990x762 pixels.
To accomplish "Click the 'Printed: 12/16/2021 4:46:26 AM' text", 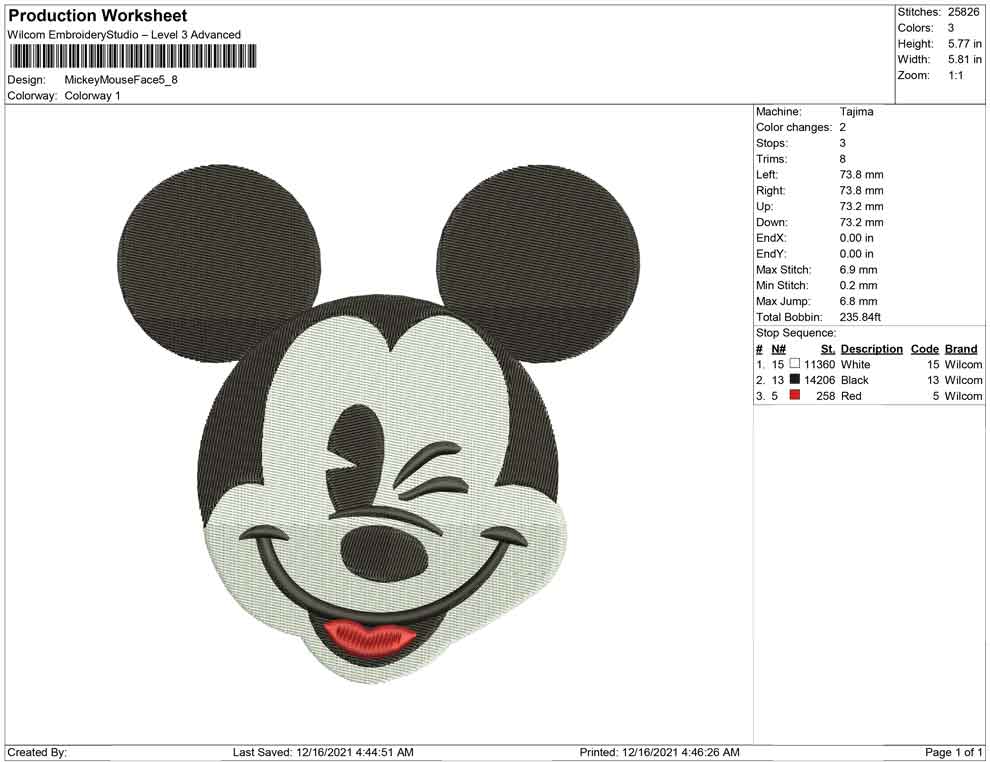I will click(659, 752).
